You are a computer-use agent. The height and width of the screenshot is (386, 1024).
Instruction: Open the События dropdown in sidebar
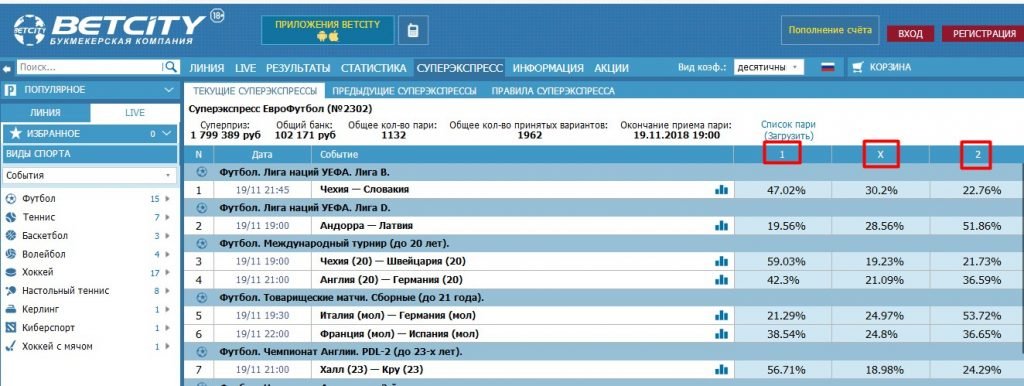[89, 175]
